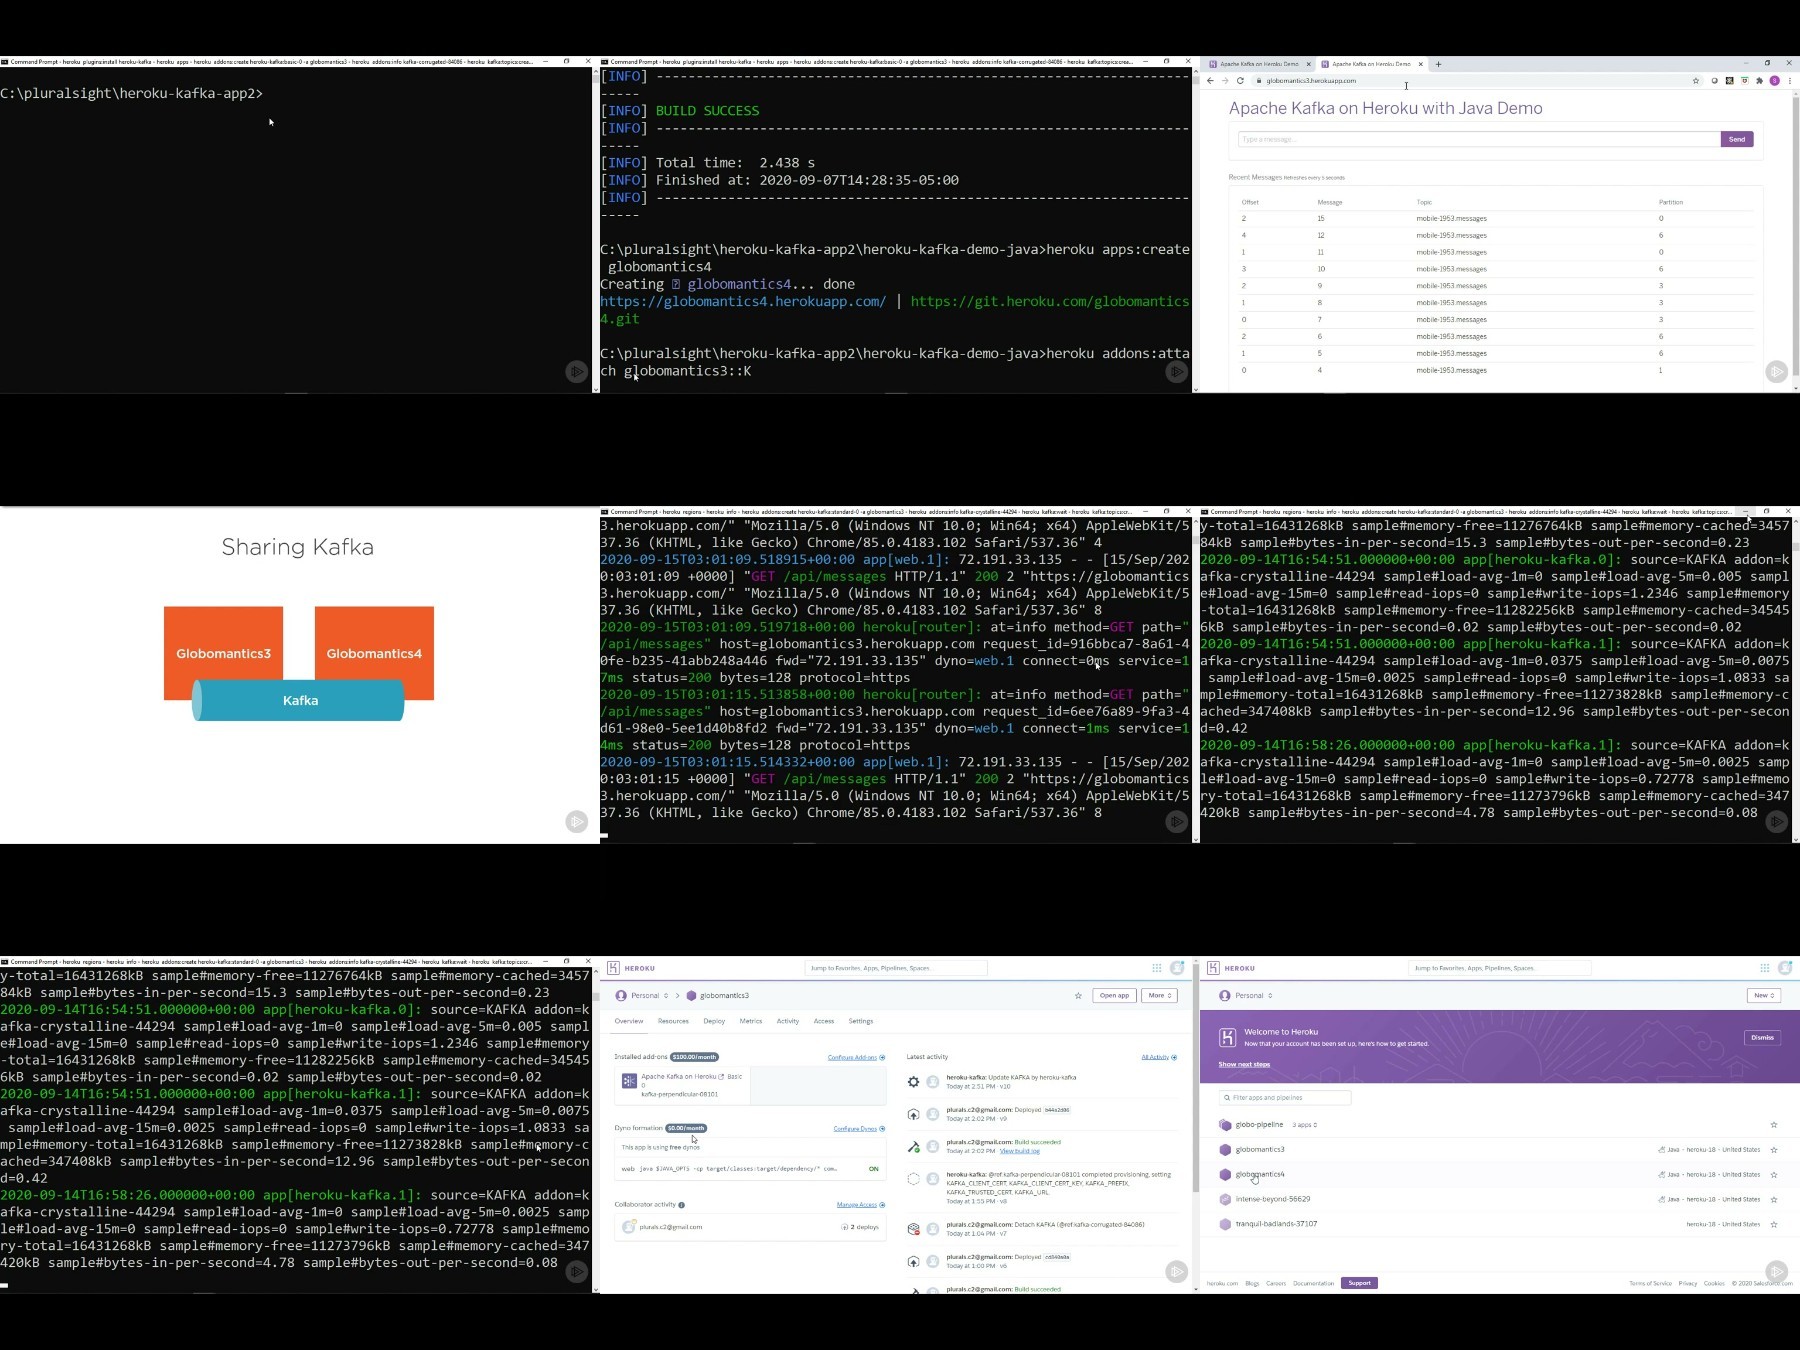The width and height of the screenshot is (1800, 1350).
Task: Open the app grid icon on apps list page
Action: pos(1765,968)
